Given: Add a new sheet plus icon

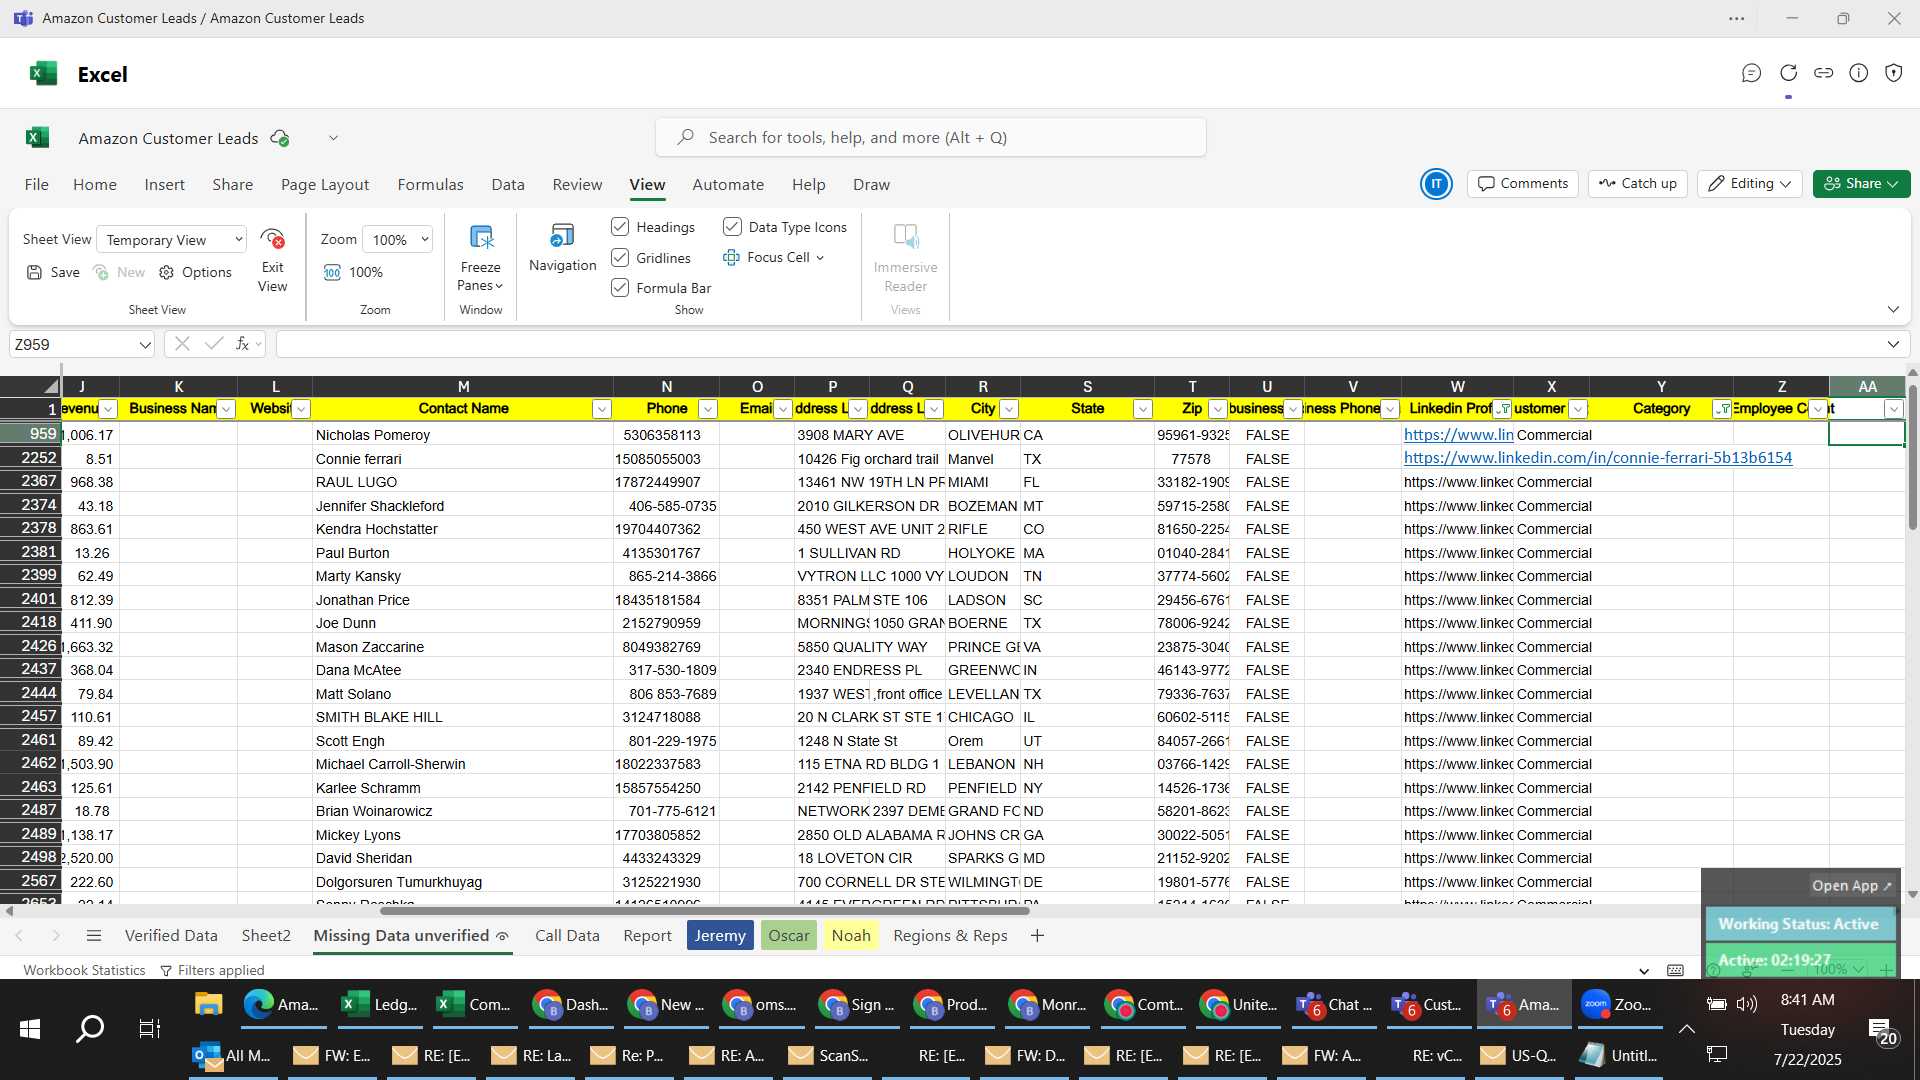Looking at the screenshot, I should (1037, 936).
